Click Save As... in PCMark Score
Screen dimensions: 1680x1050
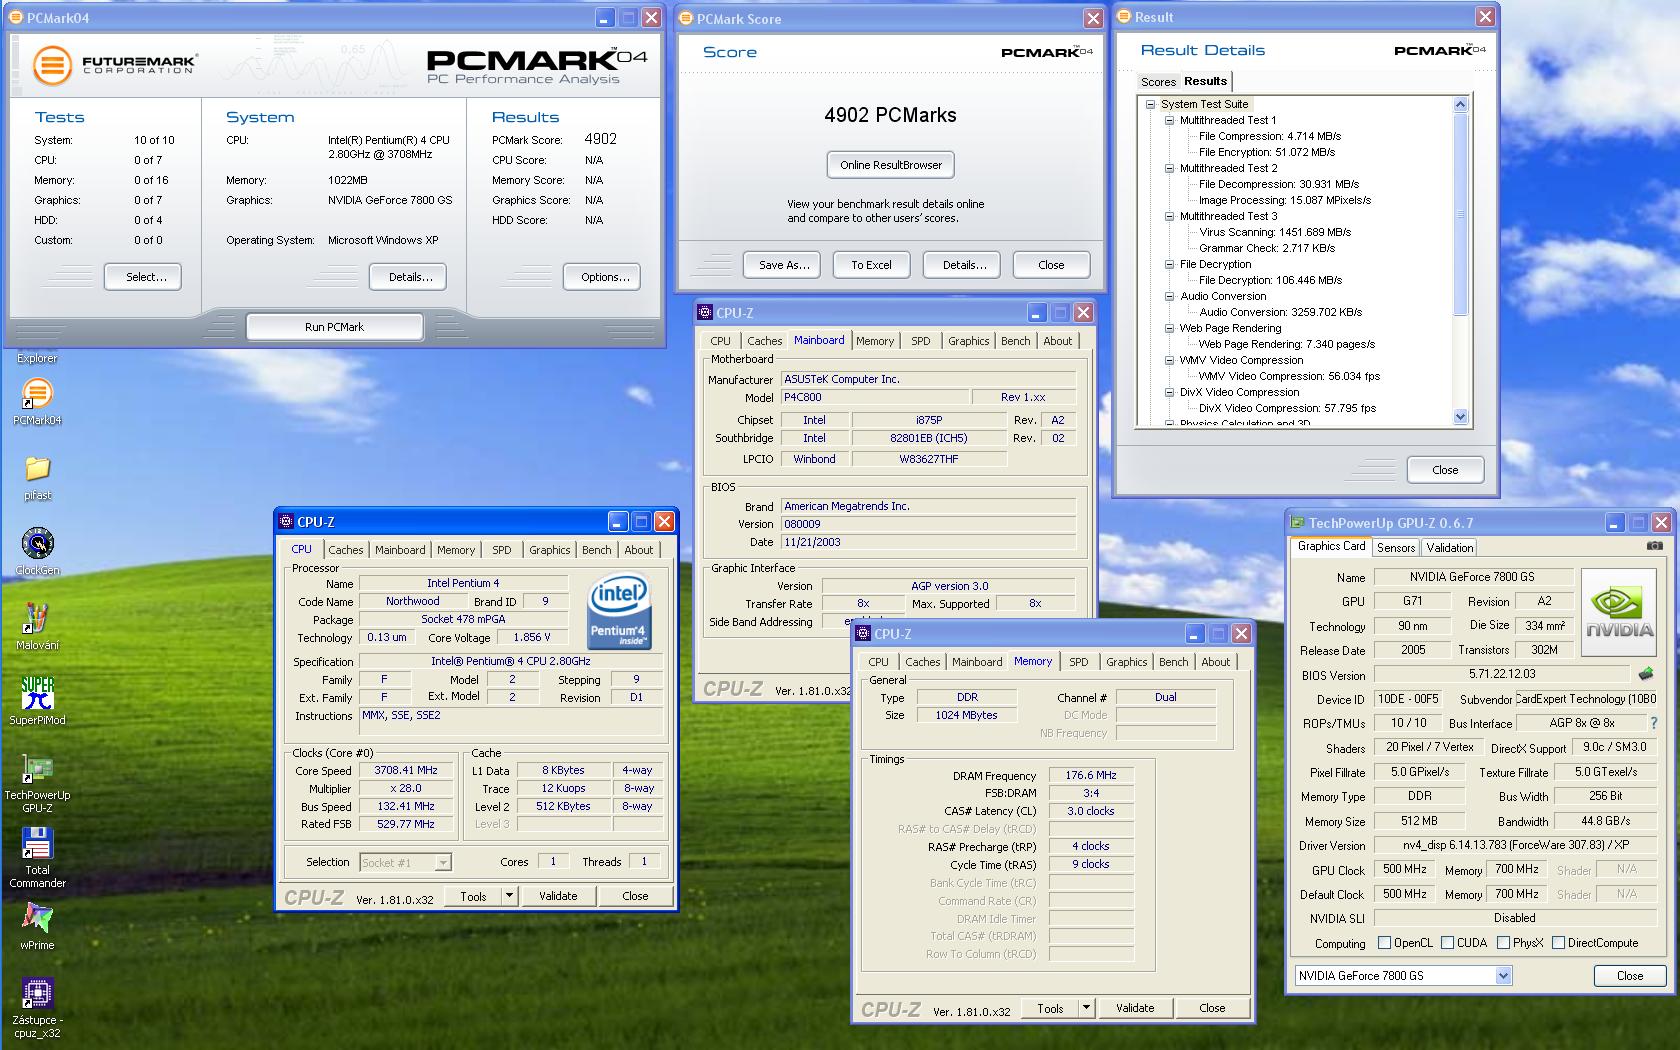pyautogui.click(x=784, y=265)
